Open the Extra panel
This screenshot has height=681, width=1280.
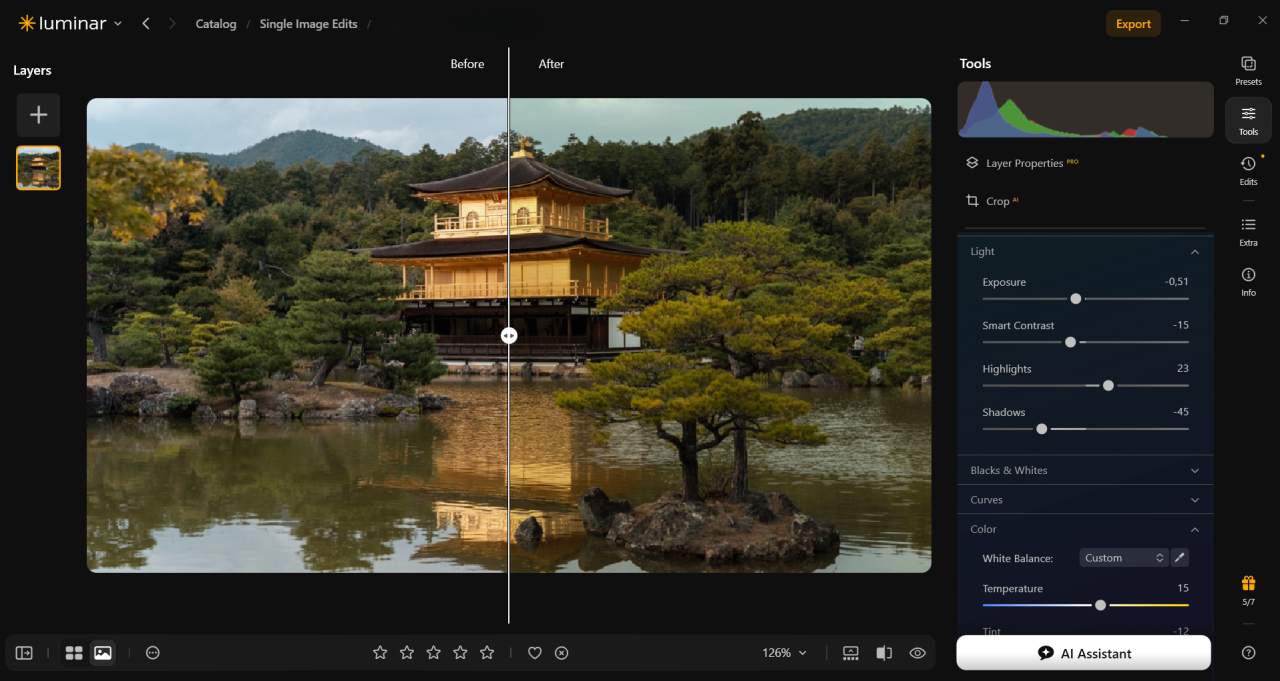(1248, 231)
